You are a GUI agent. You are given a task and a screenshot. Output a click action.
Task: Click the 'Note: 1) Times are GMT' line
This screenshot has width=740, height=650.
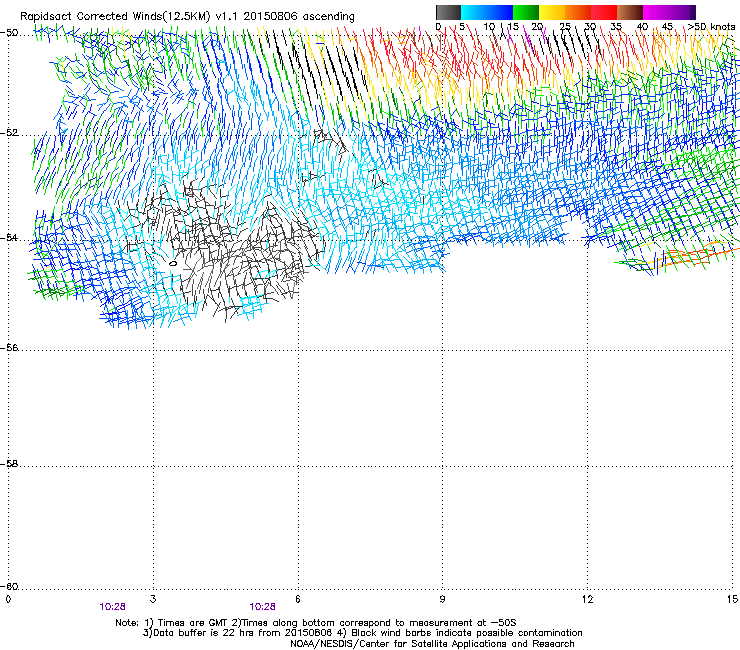[x=315, y=623]
